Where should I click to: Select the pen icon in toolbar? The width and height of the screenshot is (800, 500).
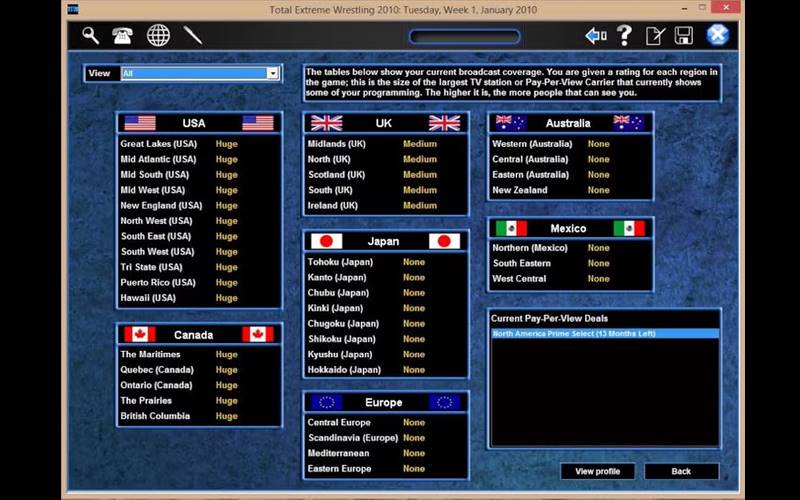pos(193,36)
